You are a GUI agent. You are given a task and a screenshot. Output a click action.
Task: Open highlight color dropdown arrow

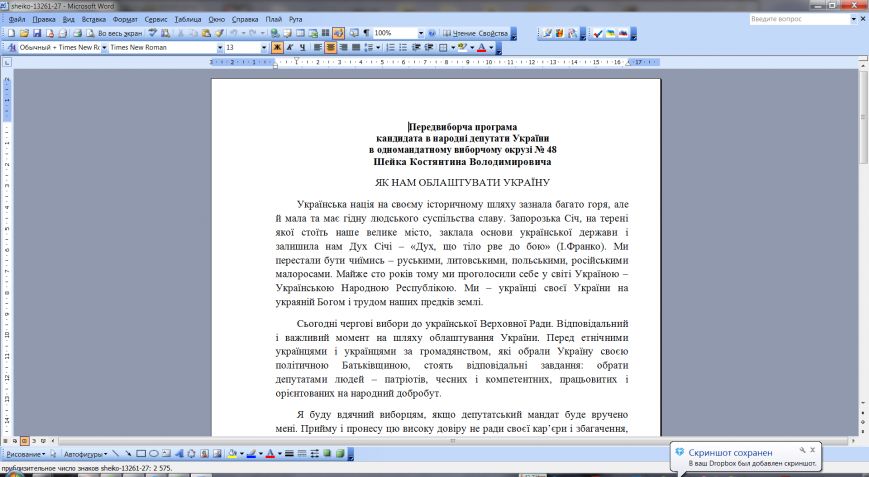(x=472, y=48)
